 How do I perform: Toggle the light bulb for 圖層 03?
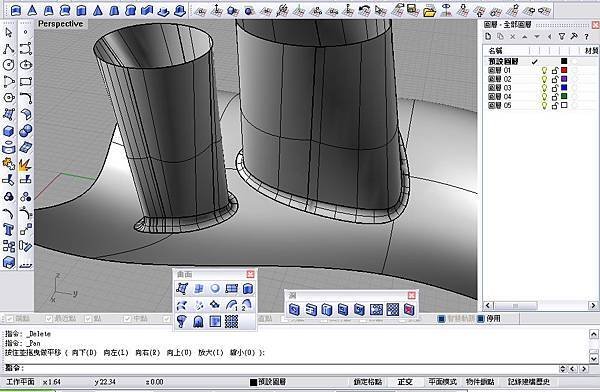(x=544, y=88)
